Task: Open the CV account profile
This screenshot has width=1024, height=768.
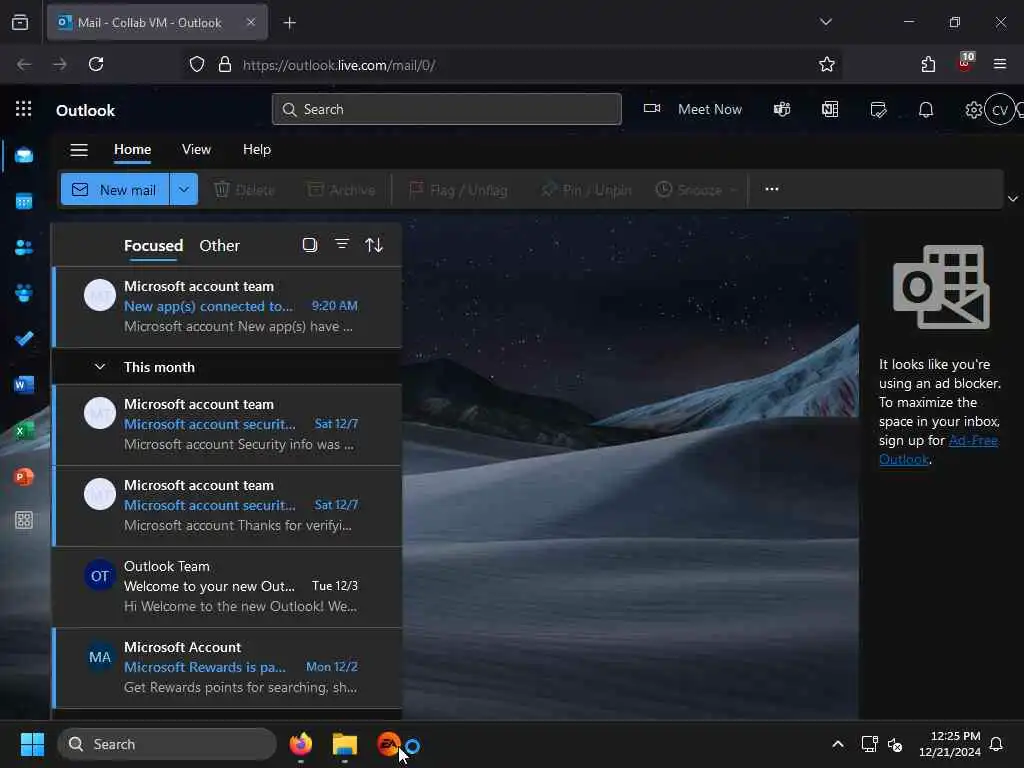Action: click(1000, 110)
